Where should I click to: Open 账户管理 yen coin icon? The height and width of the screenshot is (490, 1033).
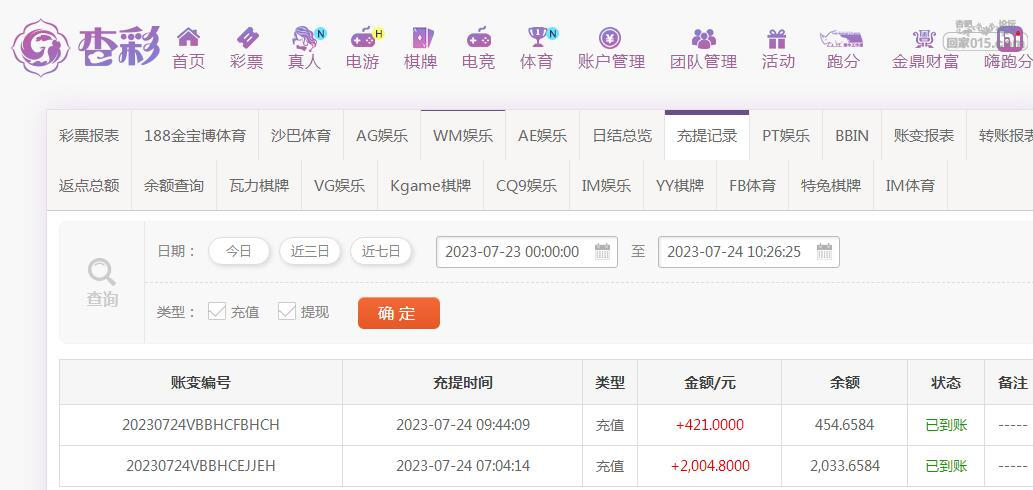click(x=611, y=38)
